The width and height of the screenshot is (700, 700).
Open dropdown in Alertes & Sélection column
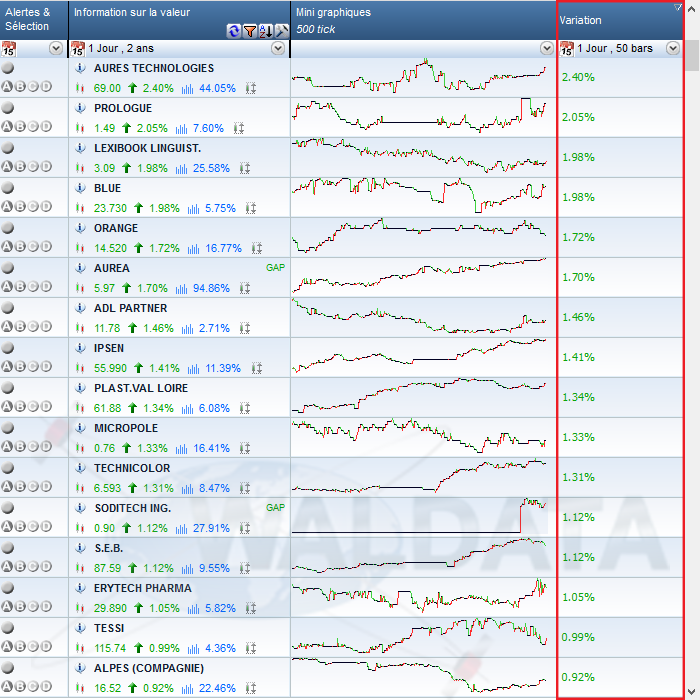[x=56, y=48]
